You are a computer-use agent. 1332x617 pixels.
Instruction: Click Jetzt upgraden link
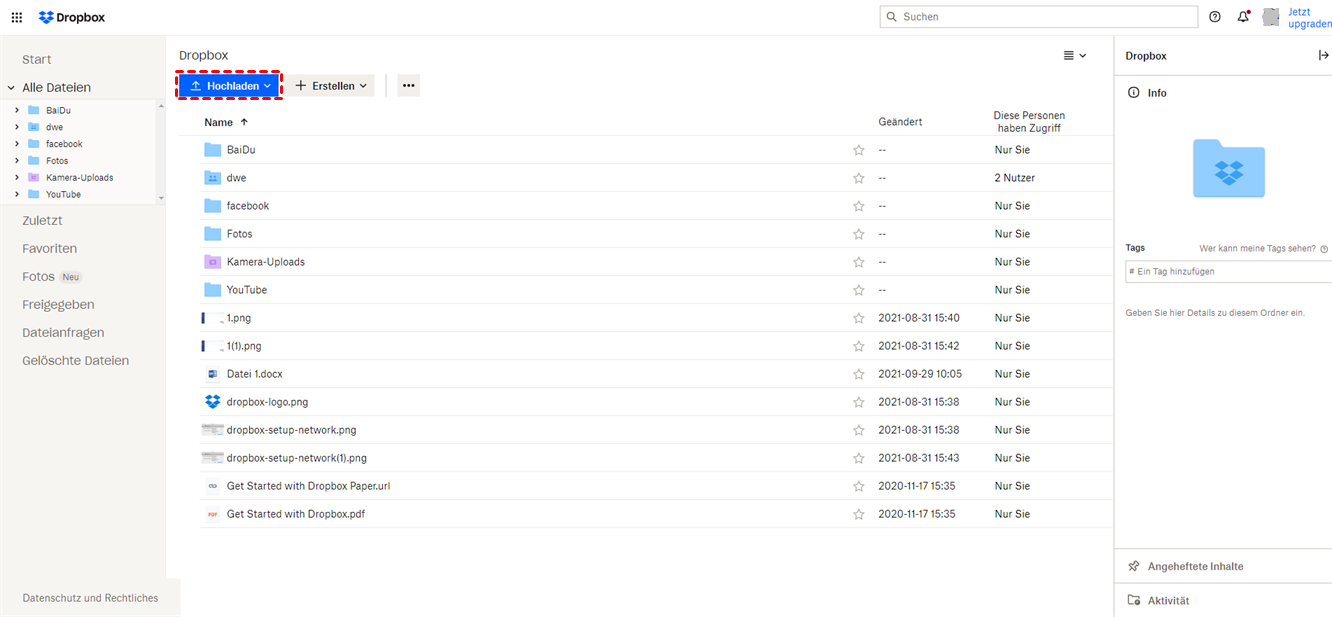point(1310,18)
